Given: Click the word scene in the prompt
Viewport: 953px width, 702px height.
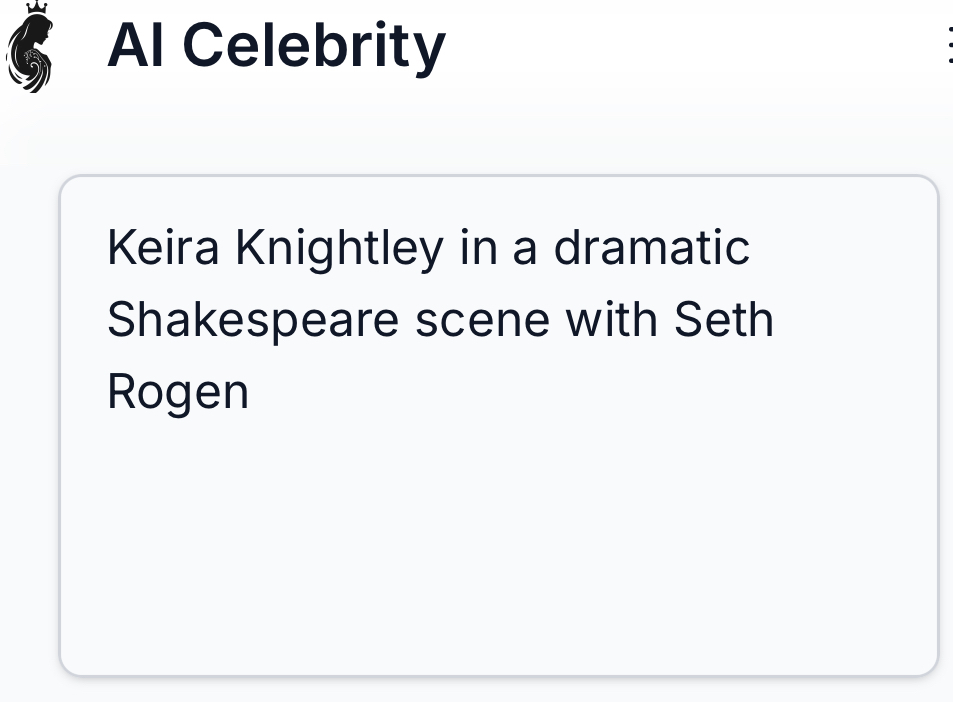Looking at the screenshot, I should pyautogui.click(x=483, y=321).
